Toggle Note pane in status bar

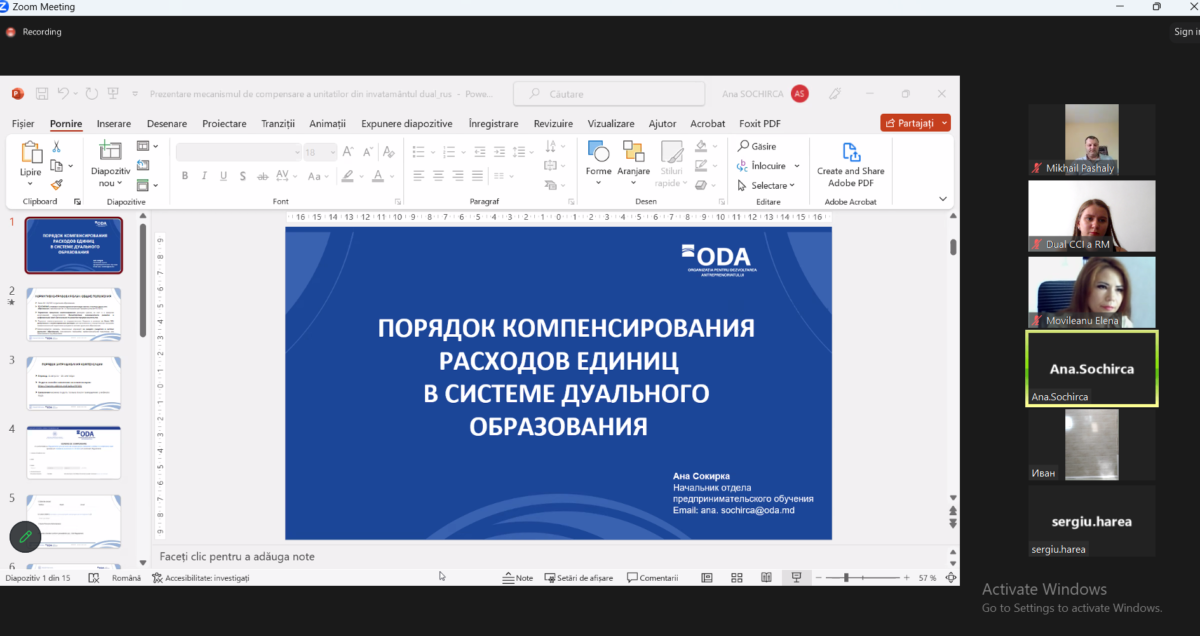(517, 578)
